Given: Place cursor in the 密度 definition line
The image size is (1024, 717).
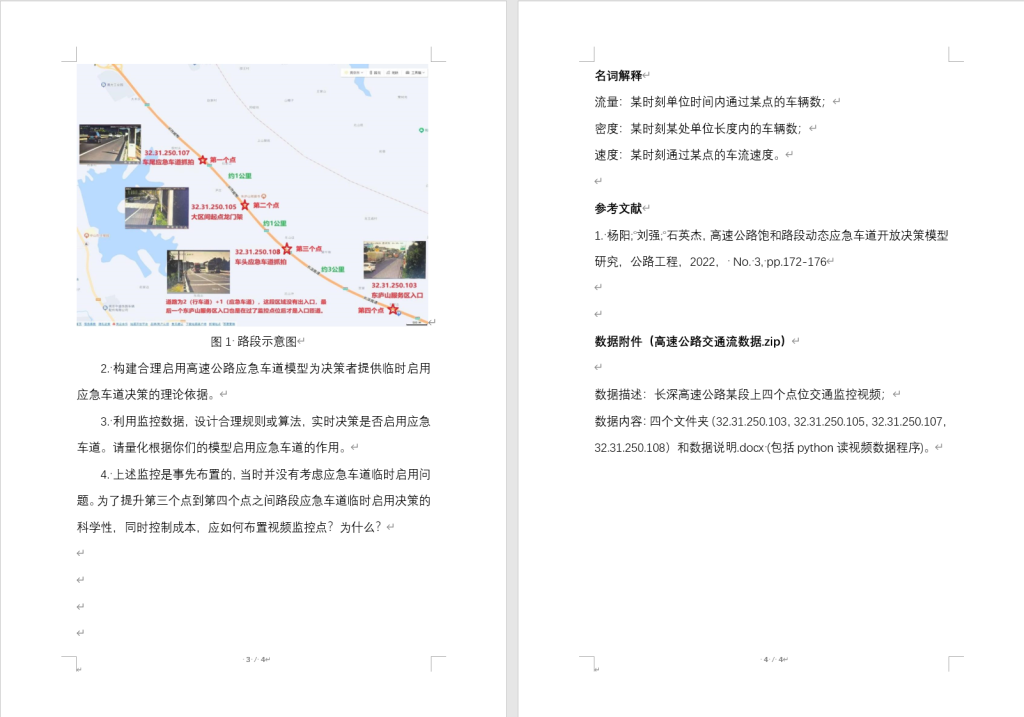Looking at the screenshot, I should [700, 128].
